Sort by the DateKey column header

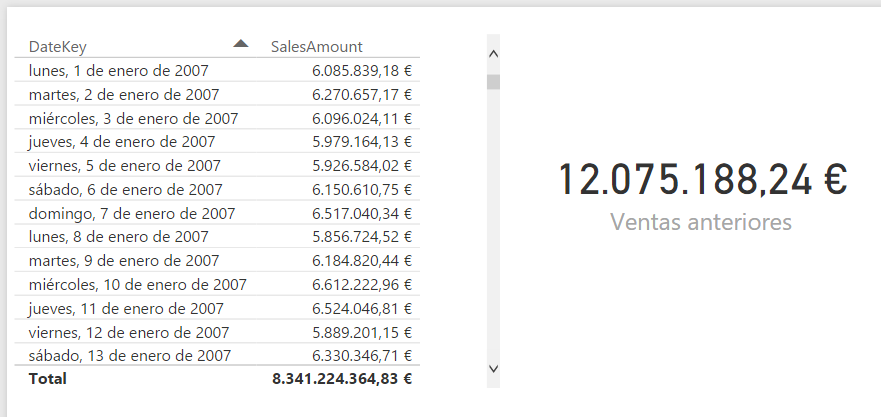(x=57, y=47)
